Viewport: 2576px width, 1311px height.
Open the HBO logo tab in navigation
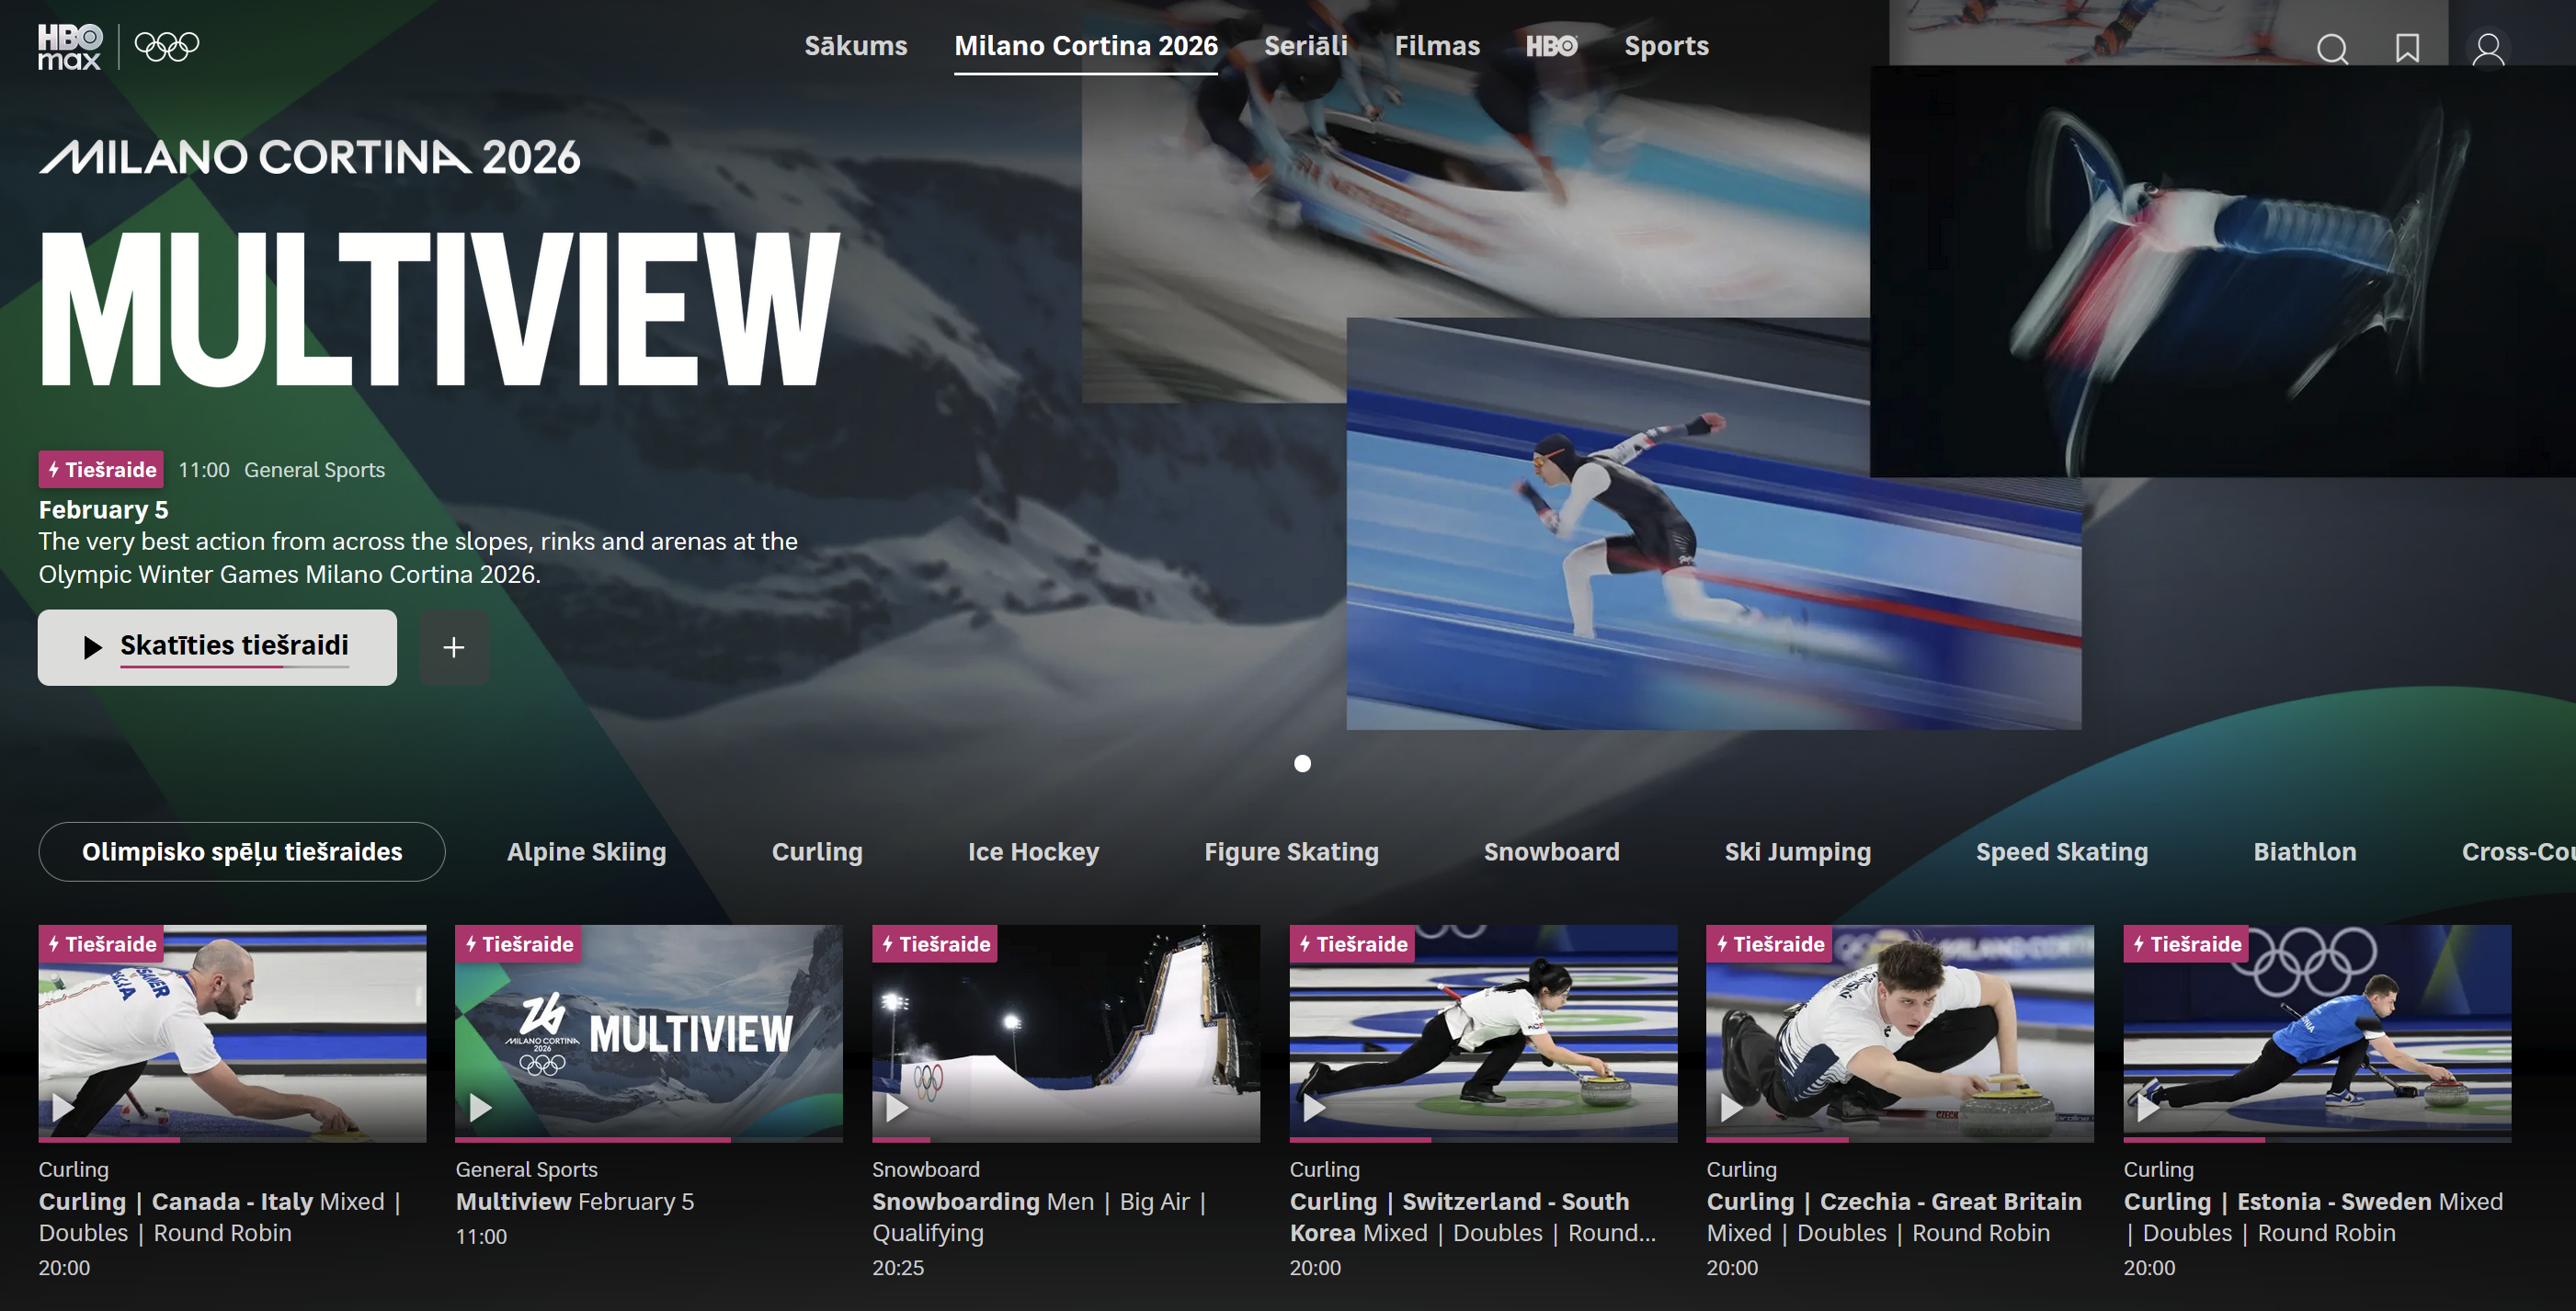point(1551,46)
